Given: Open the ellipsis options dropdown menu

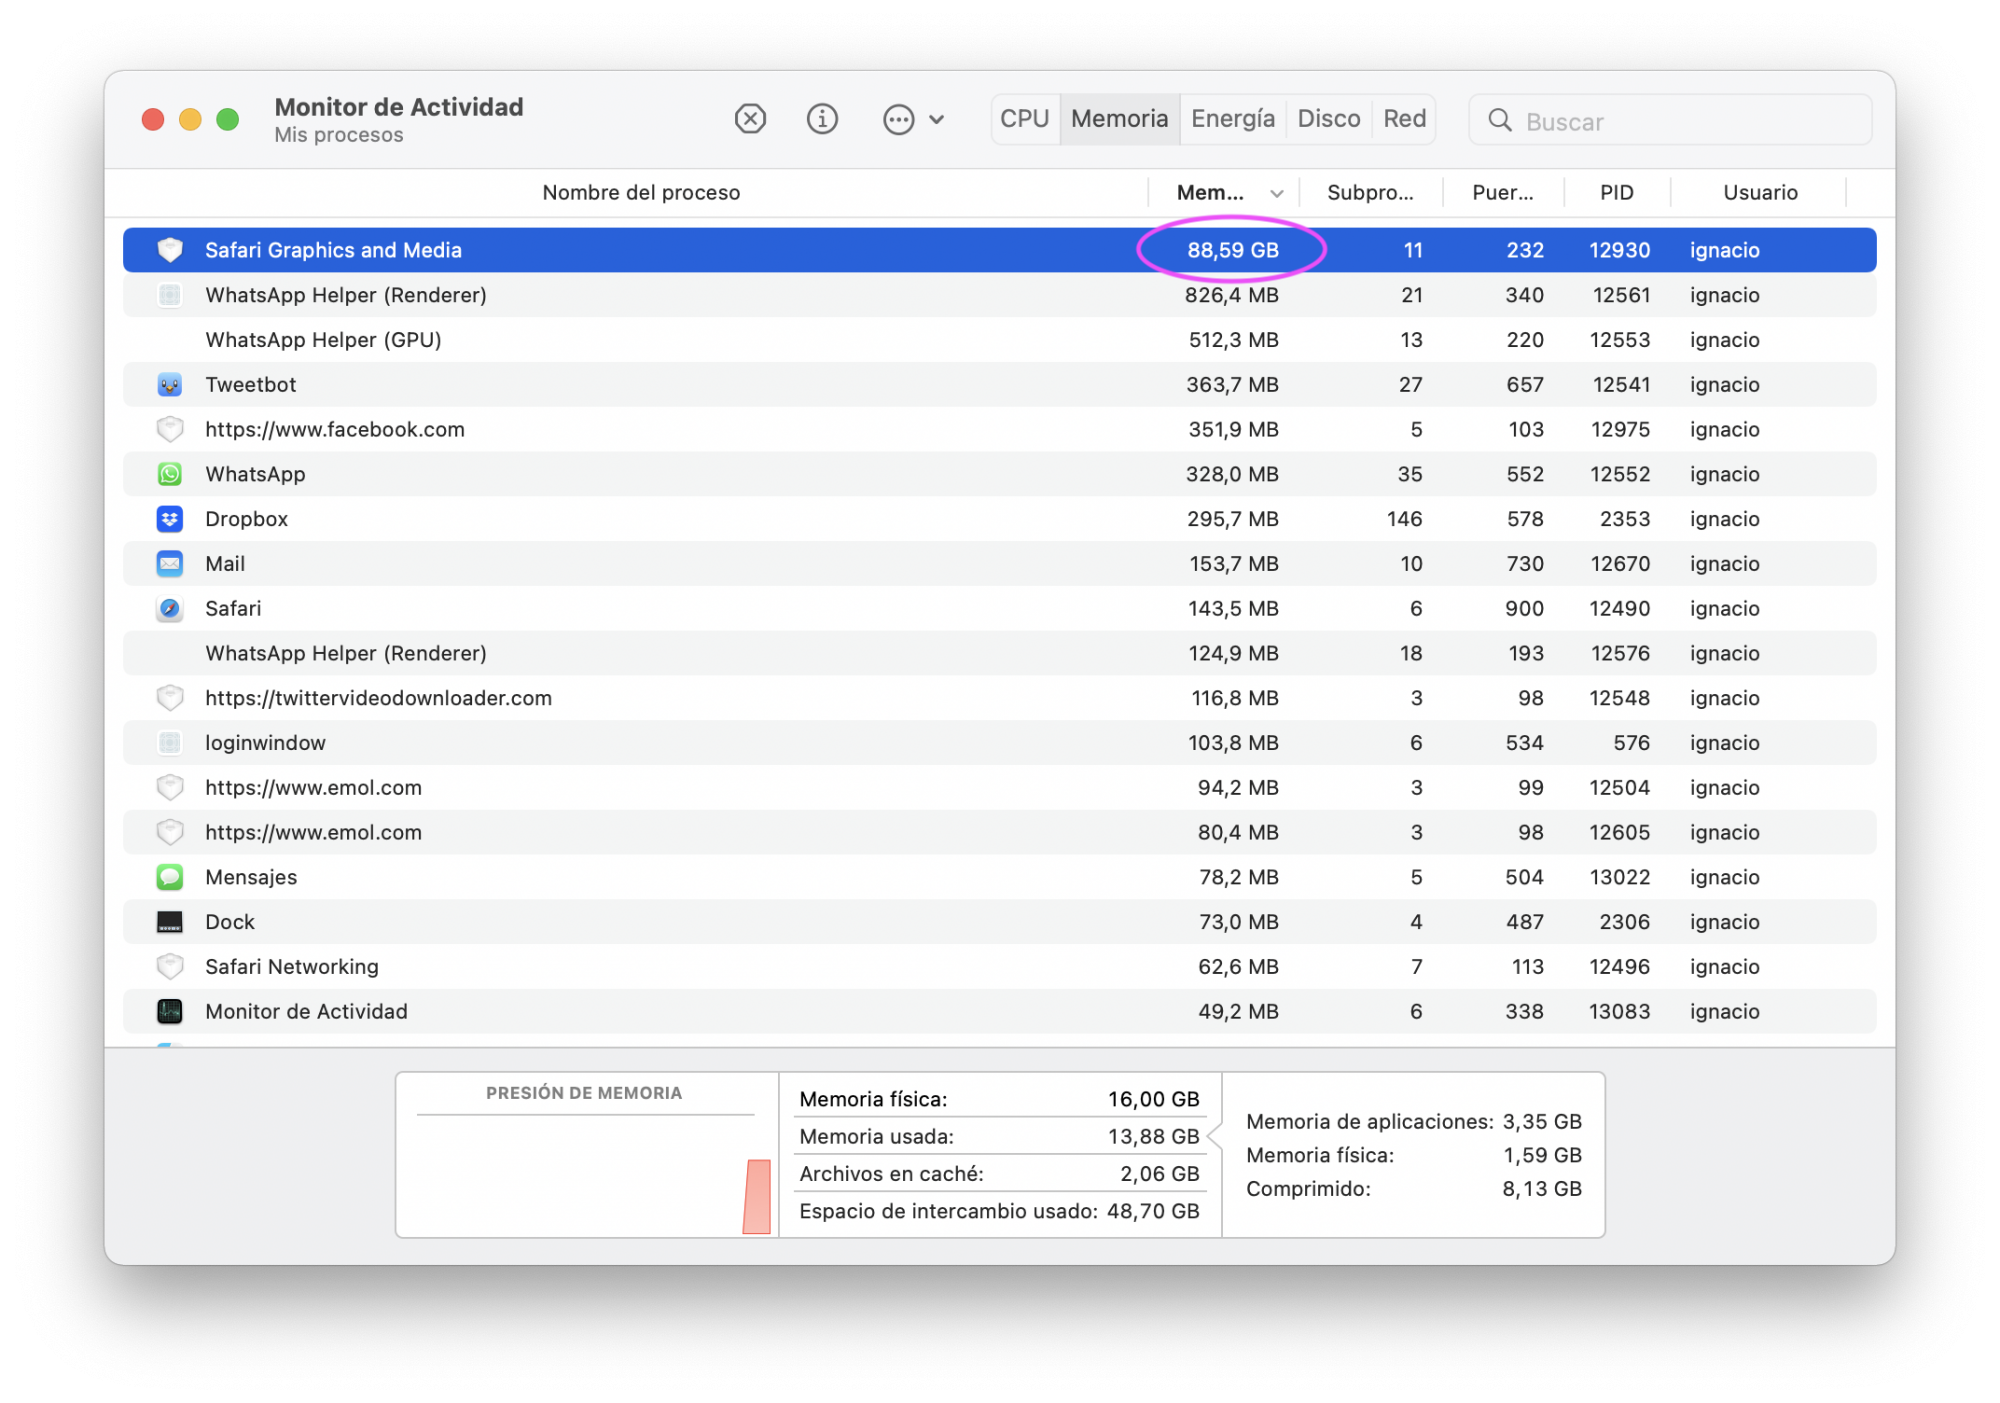Looking at the screenshot, I should coord(898,120).
